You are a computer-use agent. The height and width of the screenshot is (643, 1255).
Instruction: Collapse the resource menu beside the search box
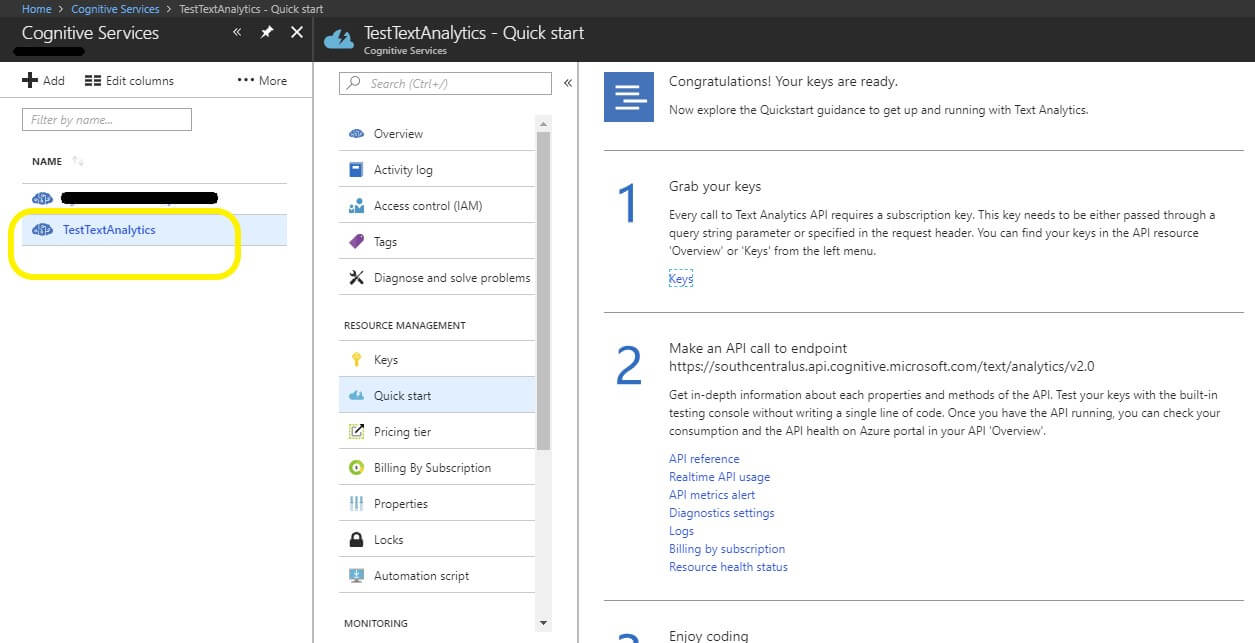[567, 83]
